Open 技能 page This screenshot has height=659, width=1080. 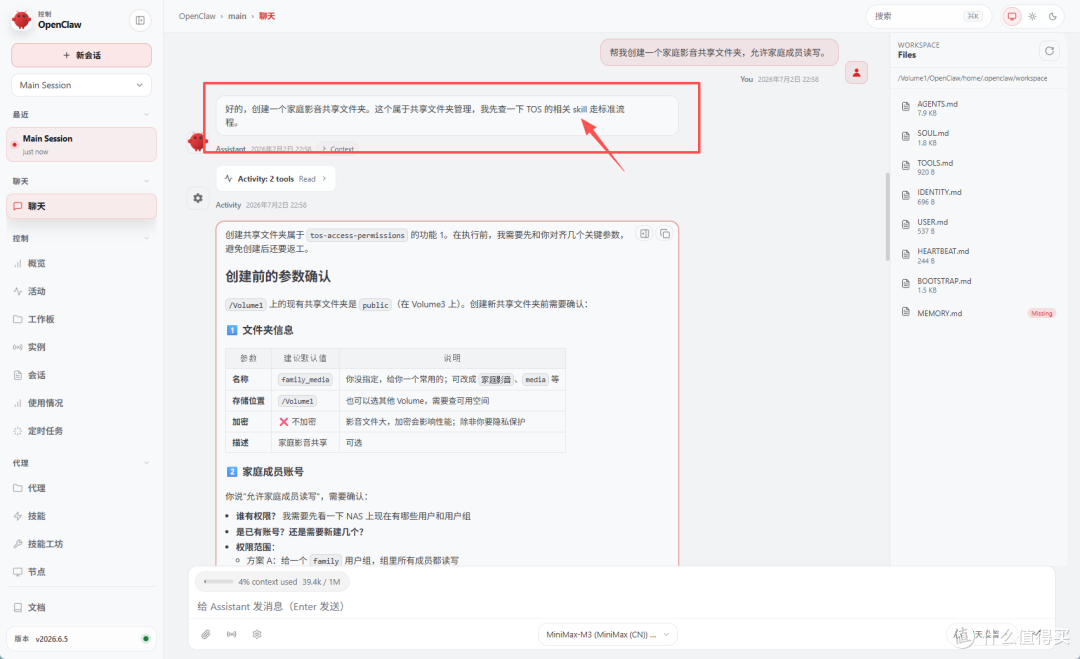click(x=37, y=516)
